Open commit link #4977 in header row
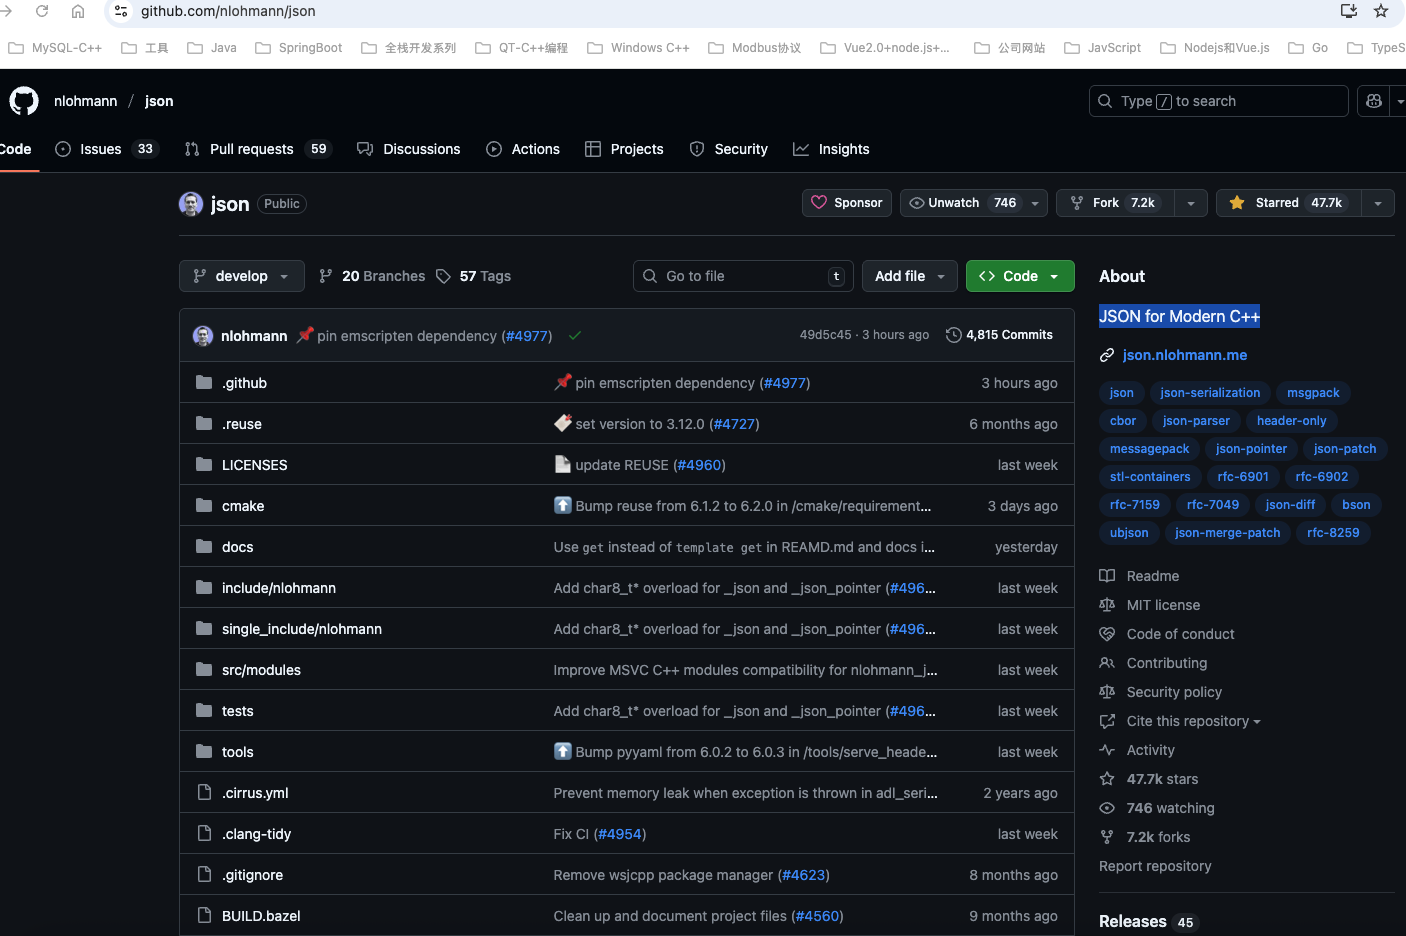Image resolution: width=1406 pixels, height=936 pixels. coord(527,336)
